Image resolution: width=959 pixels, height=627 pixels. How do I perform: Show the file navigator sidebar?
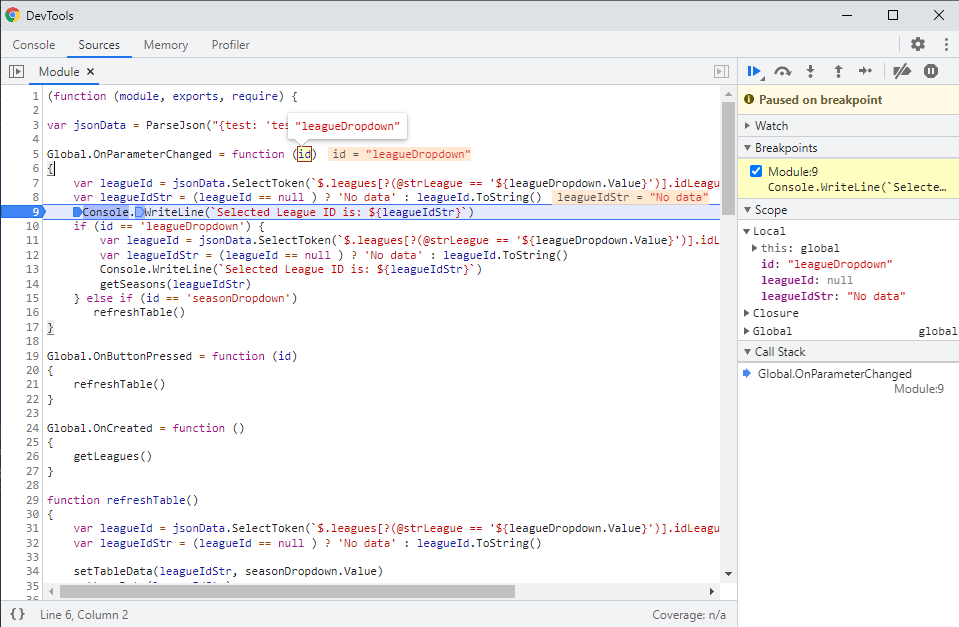coord(16,72)
